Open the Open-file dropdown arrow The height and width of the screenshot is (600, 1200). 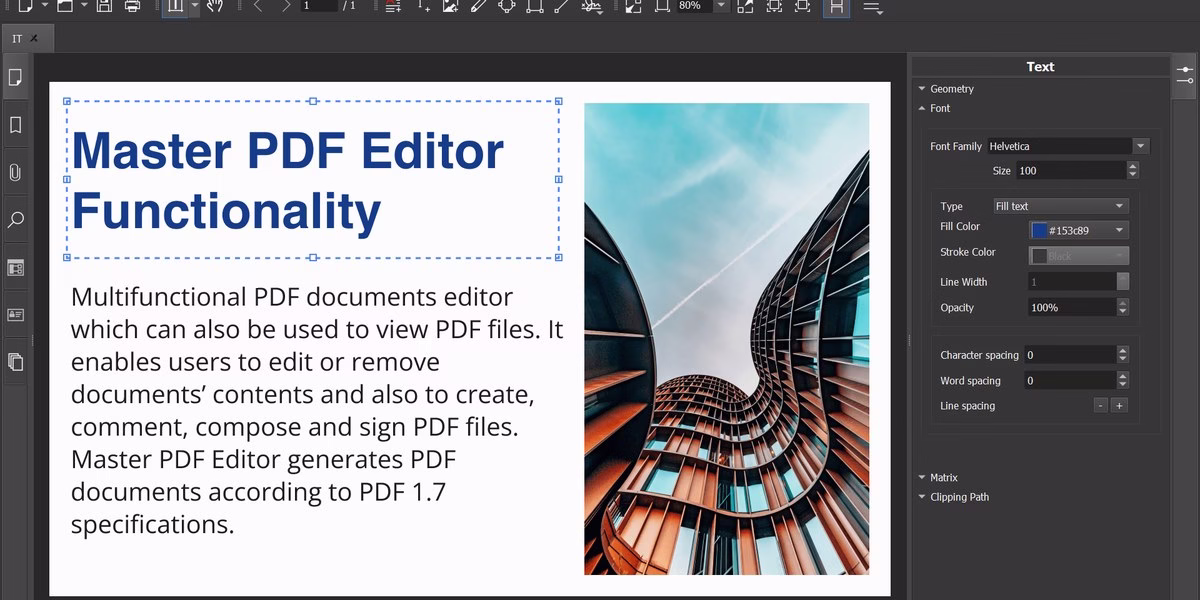(83, 6)
